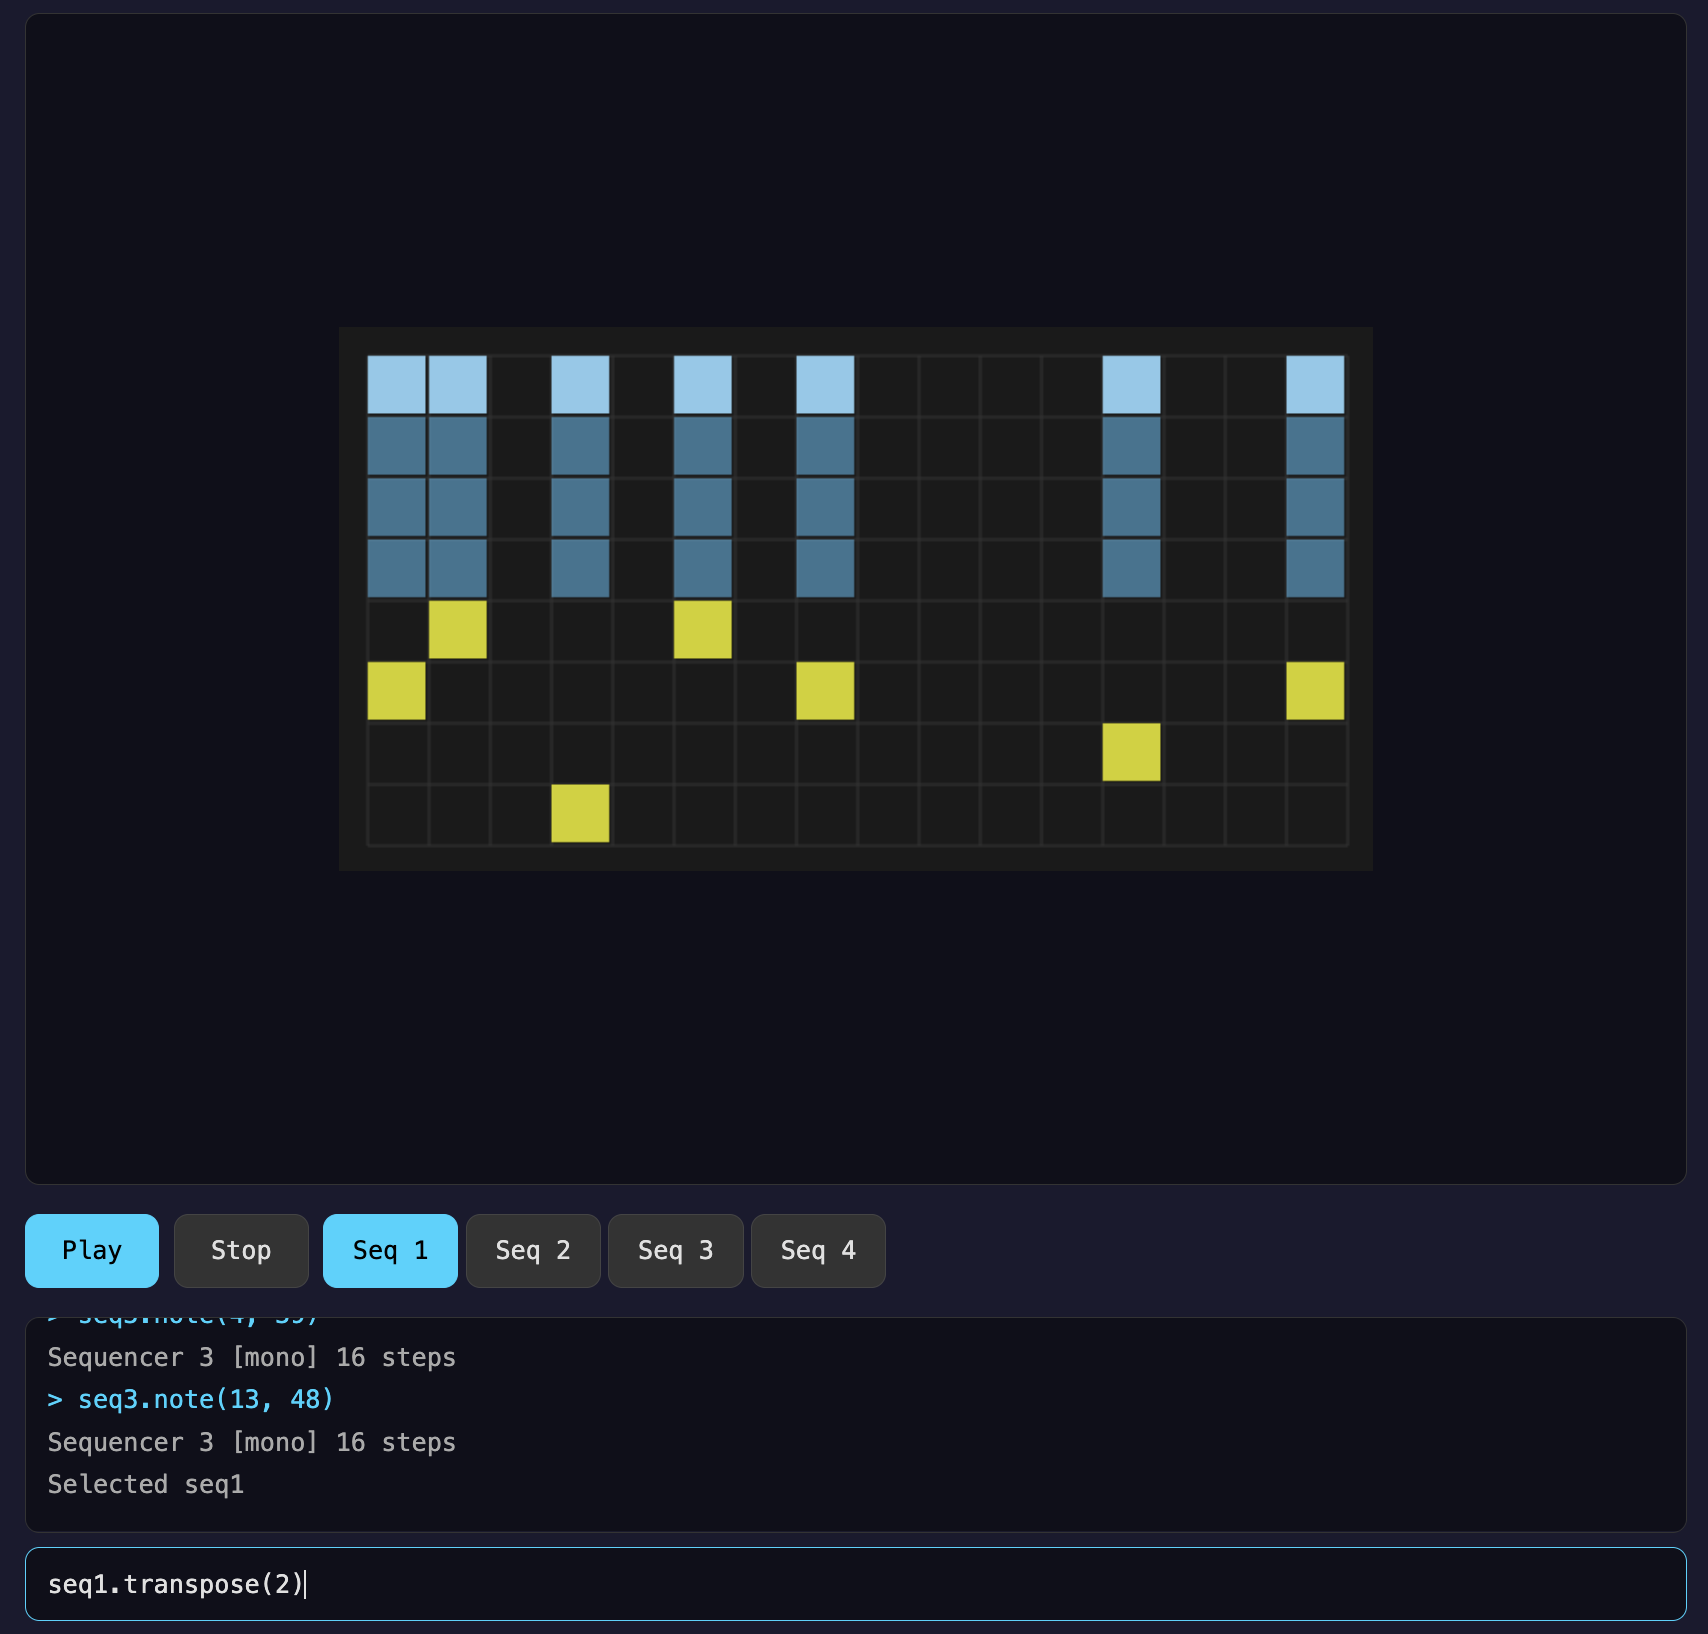Toggle the yellow note directly below the second column's blue bar
Viewport: 1708px width, 1634px height.
click(x=458, y=630)
